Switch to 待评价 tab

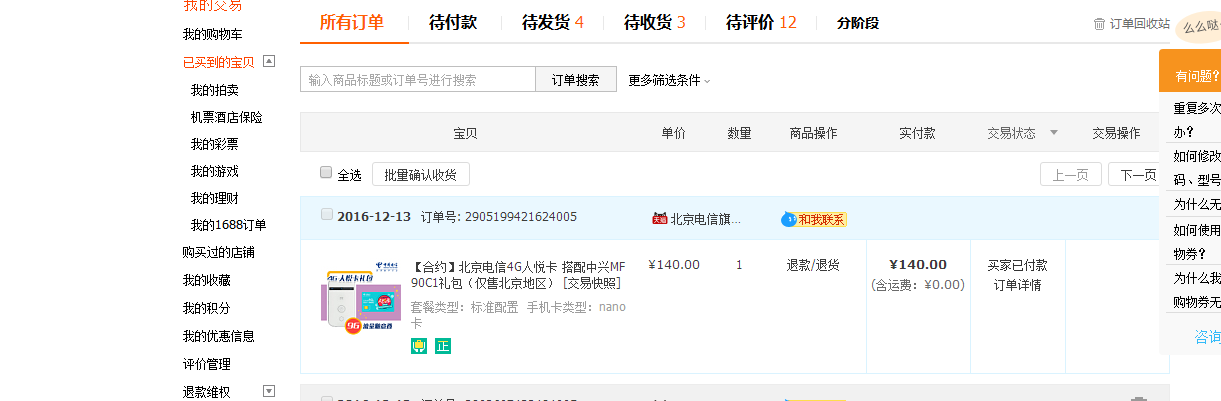tap(761, 22)
